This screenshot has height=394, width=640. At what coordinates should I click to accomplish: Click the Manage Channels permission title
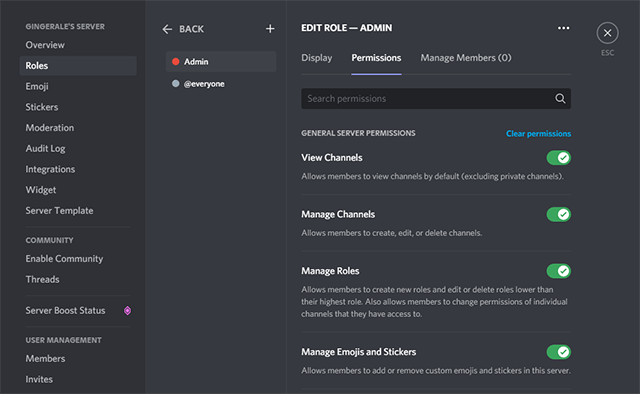(x=338, y=214)
